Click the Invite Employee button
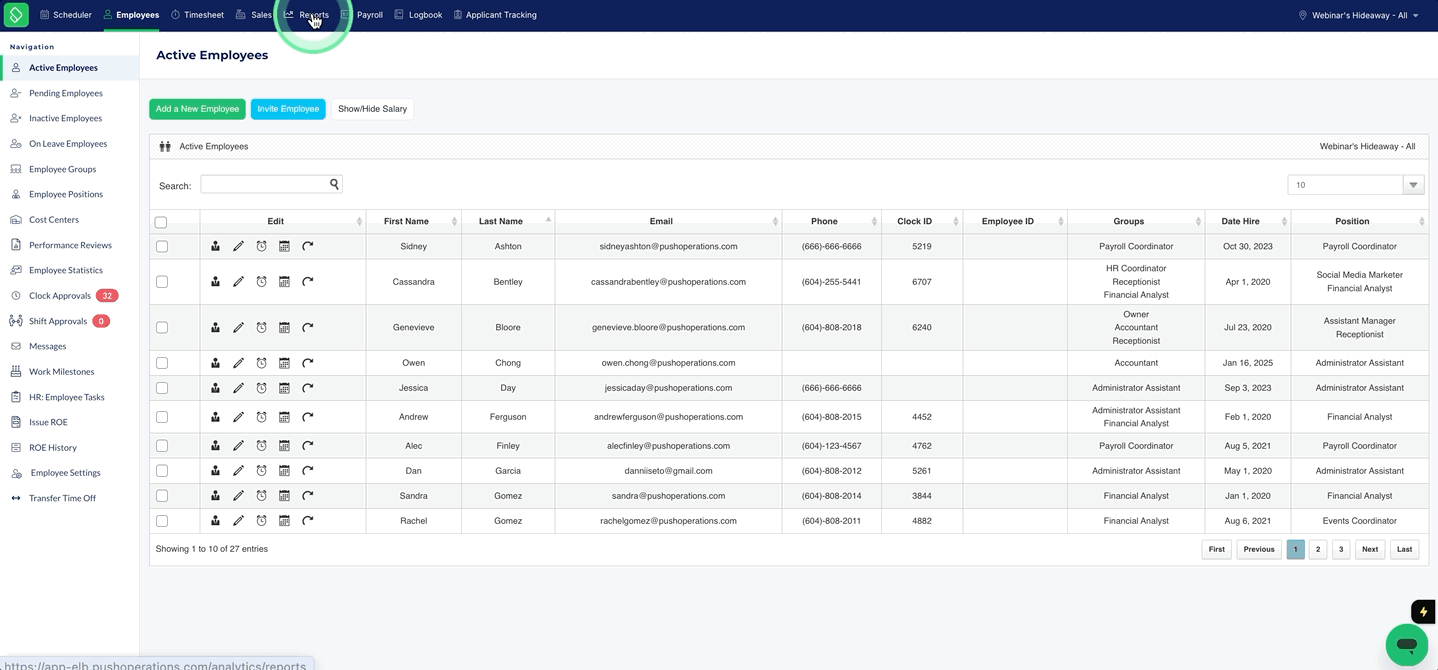Image resolution: width=1438 pixels, height=670 pixels. point(288,109)
